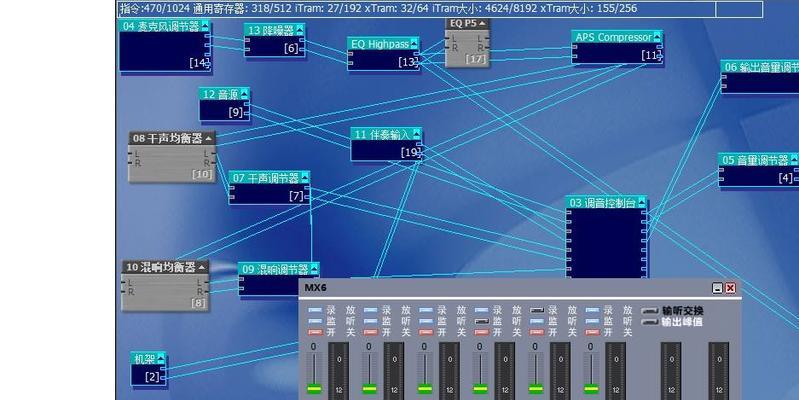Viewport: 799px width, 400px height.
Task: Toggle 监/听 on MX6 channel 4
Action: pos(482,321)
